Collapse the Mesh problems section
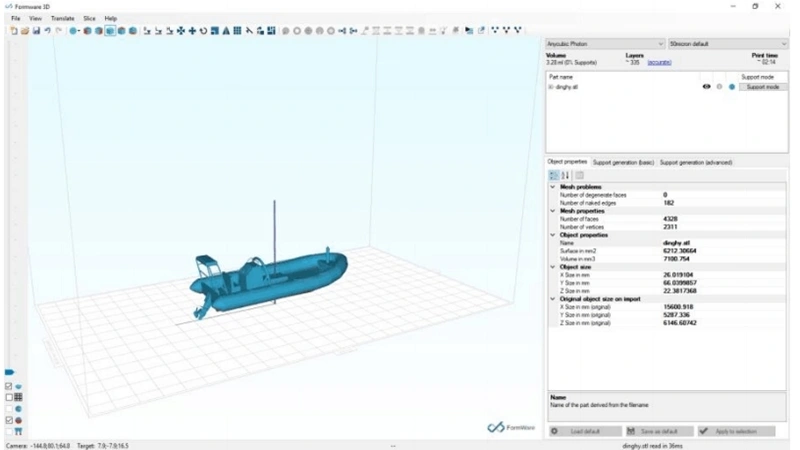 (553, 187)
